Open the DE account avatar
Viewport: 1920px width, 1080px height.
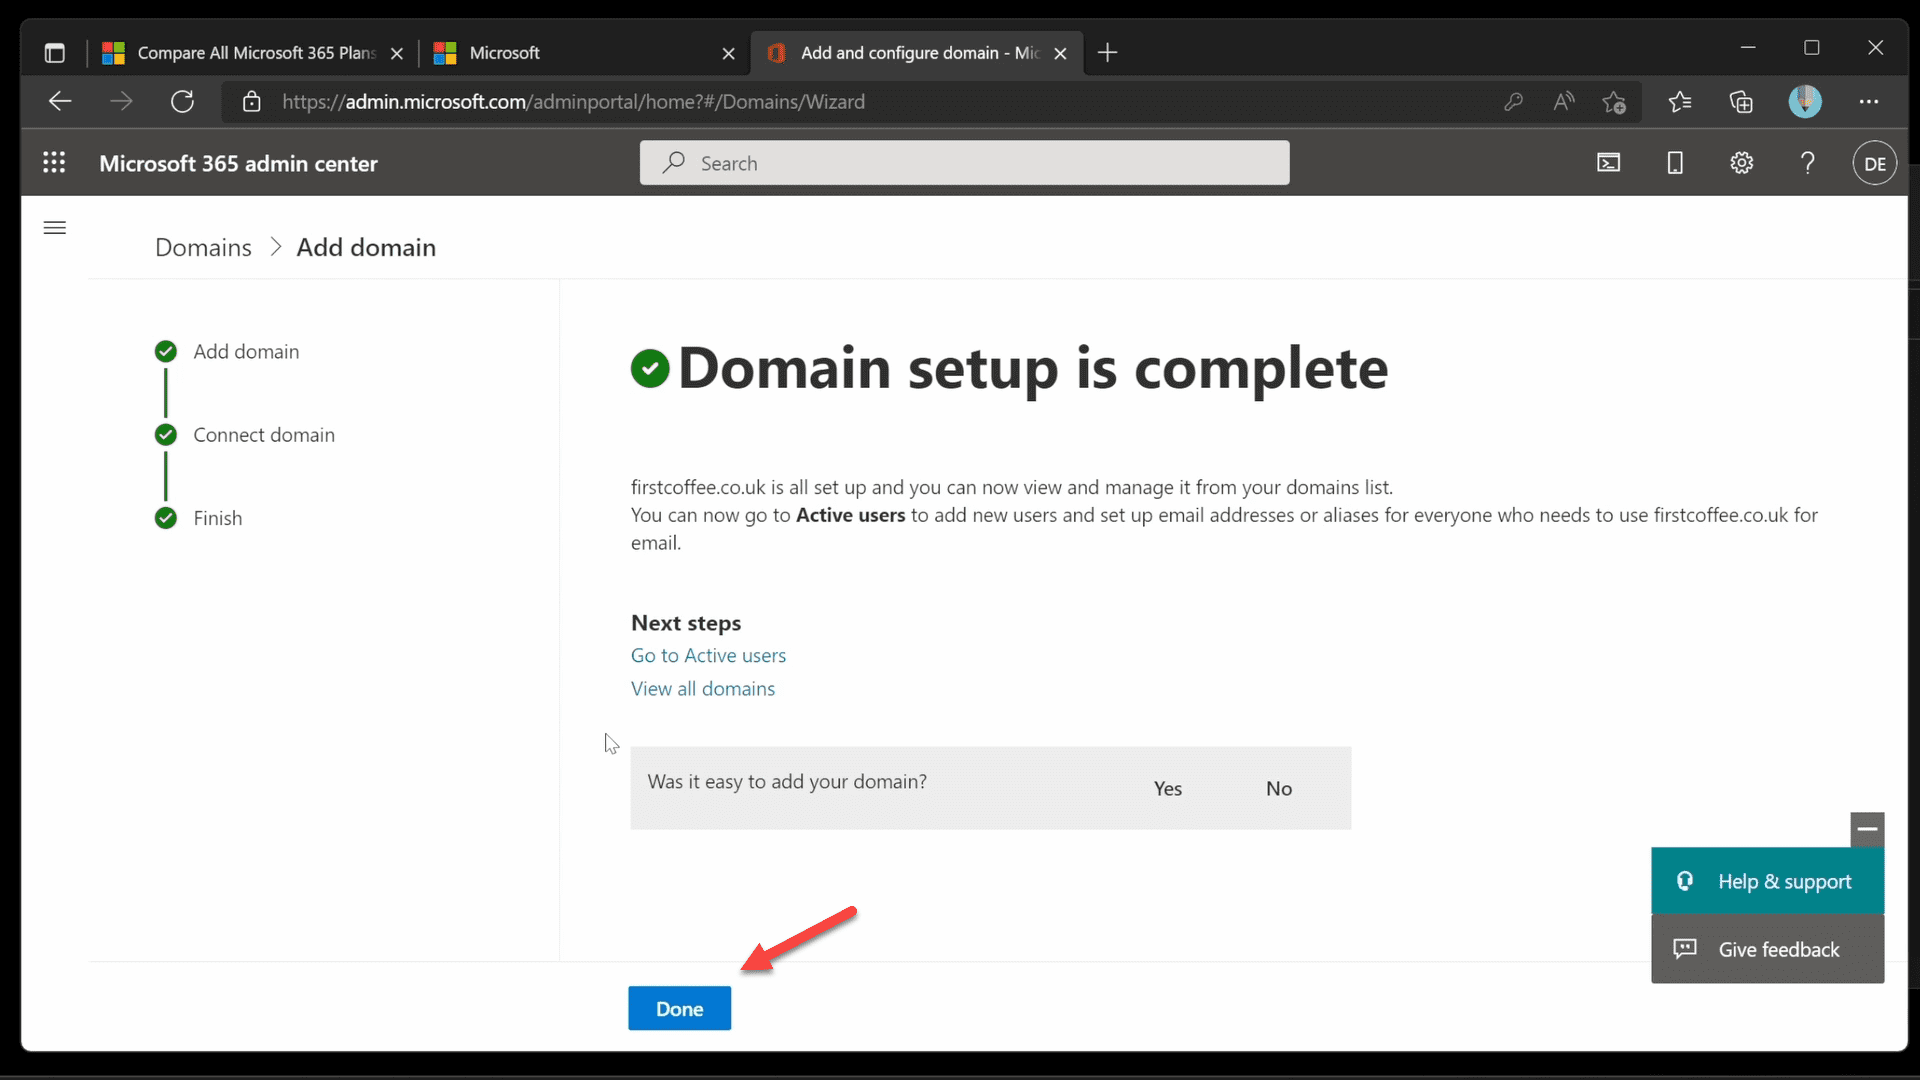[1875, 162]
